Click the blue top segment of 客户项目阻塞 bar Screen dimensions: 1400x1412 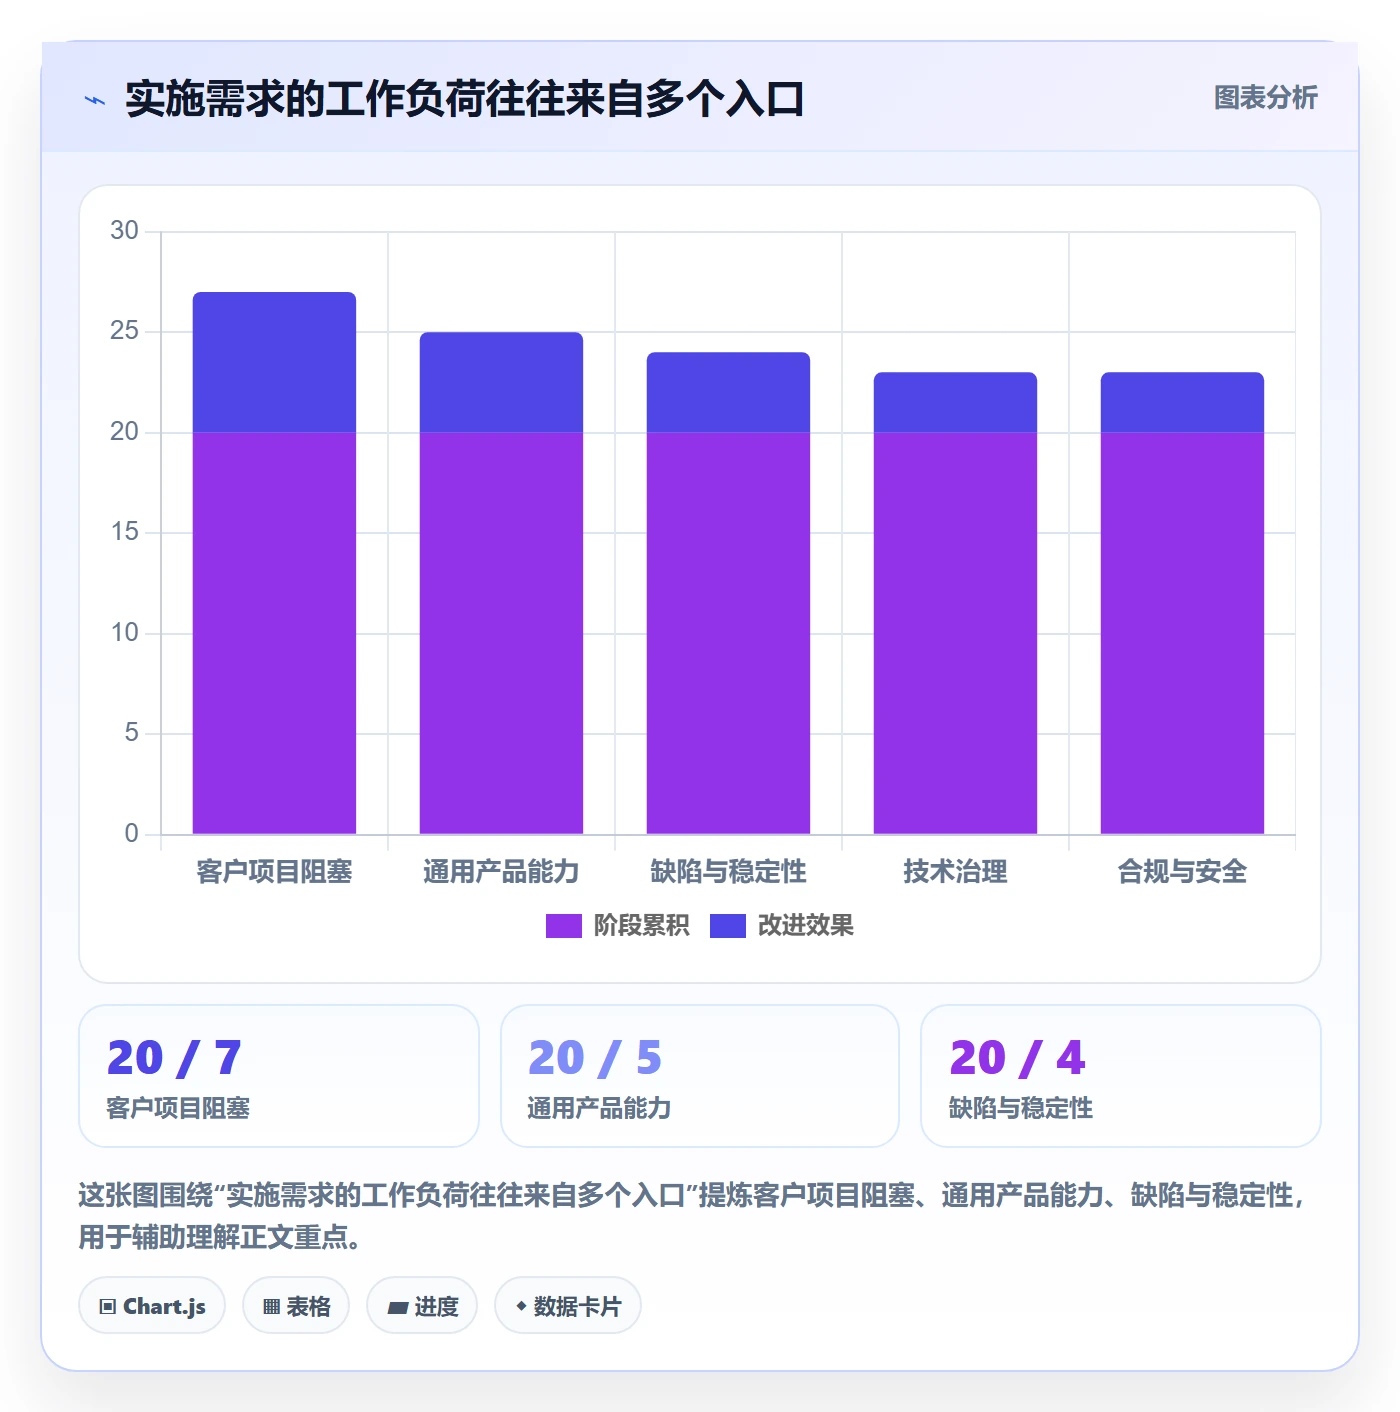coord(274,362)
